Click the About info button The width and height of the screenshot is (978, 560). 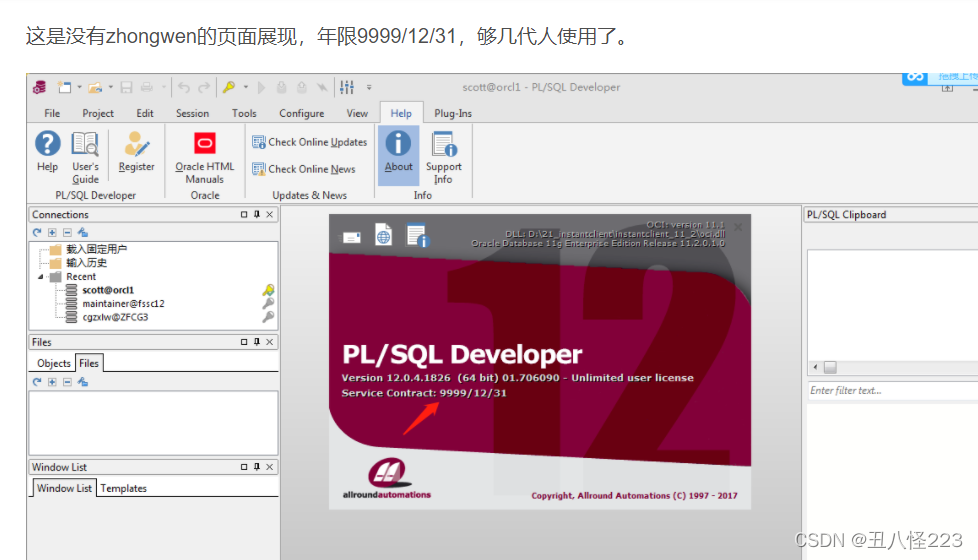tap(398, 156)
